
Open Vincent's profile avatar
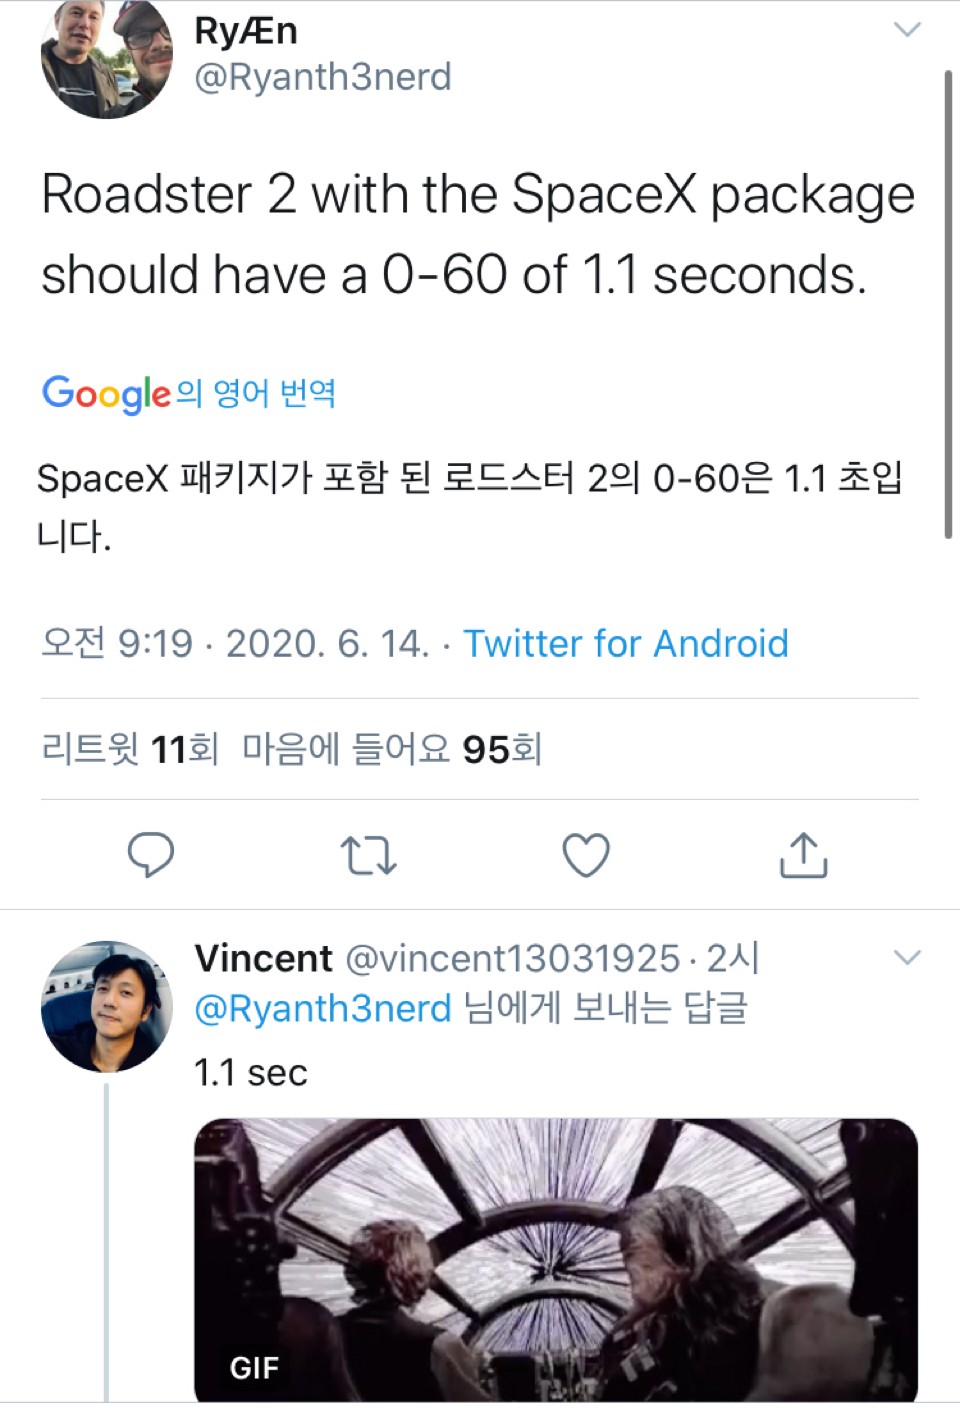click(x=106, y=1006)
